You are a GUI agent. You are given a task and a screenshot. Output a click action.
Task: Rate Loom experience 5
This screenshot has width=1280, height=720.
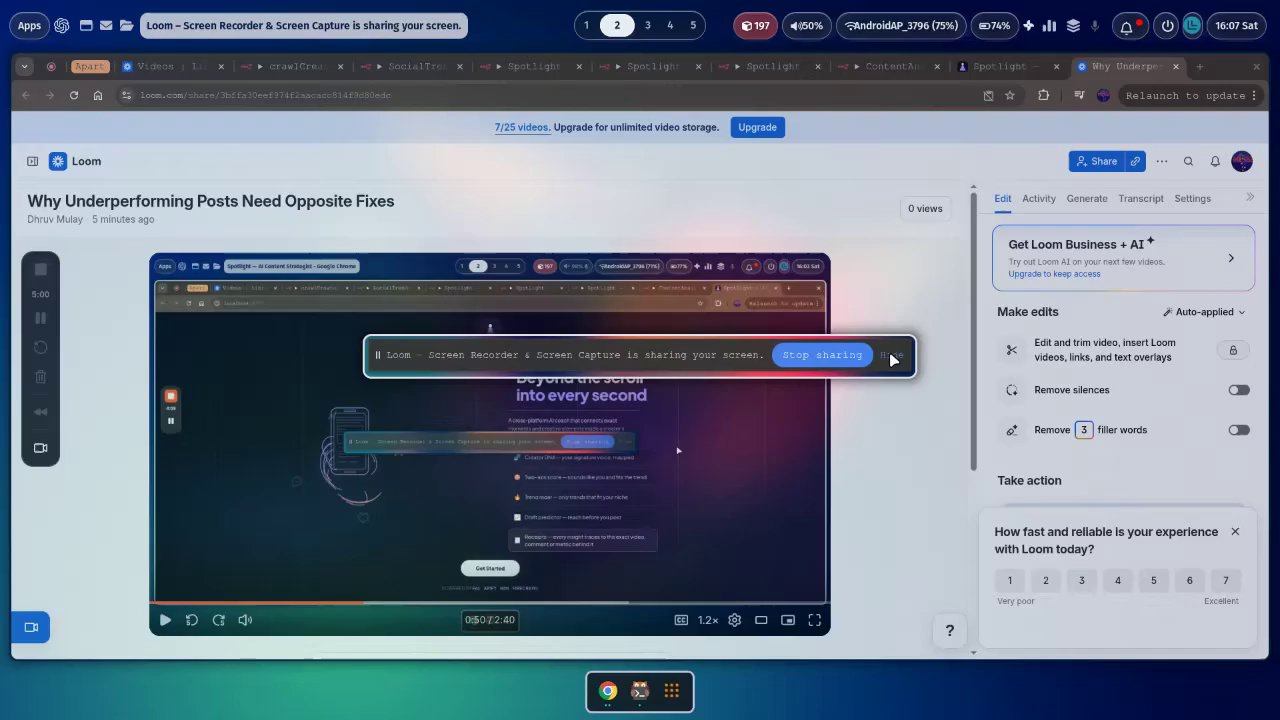[x=1154, y=580]
